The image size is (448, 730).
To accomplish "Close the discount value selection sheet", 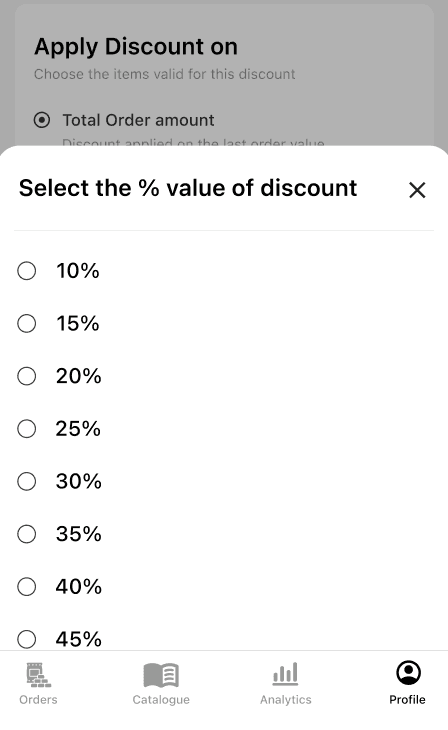I will pos(417,189).
